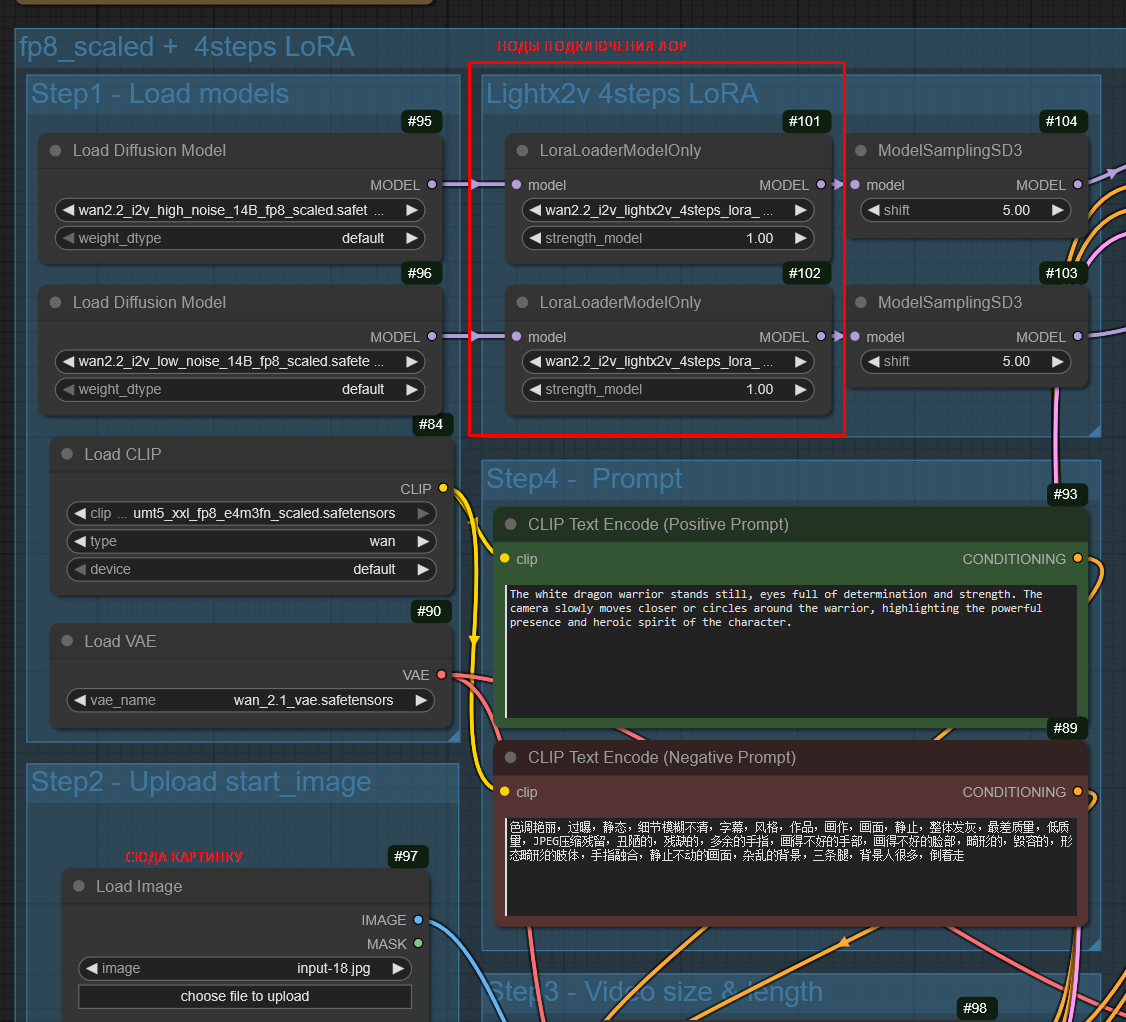Screen dimensions: 1126x1022
Task: Click the choose file to upload button
Action: pyautogui.click(x=245, y=996)
